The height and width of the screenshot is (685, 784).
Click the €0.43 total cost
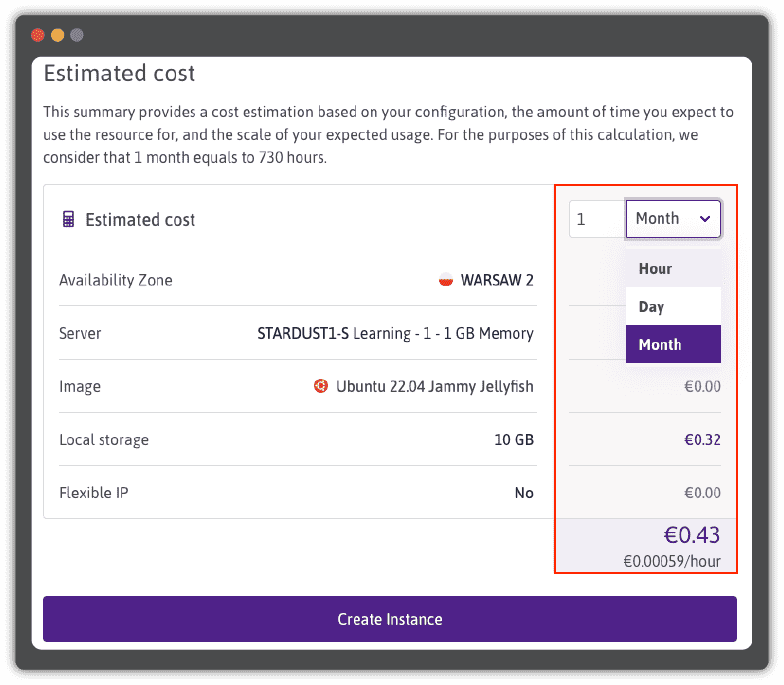click(x=692, y=535)
